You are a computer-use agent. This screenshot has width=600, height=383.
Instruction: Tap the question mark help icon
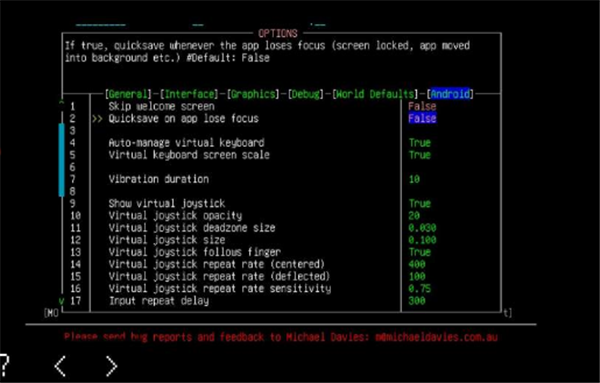point(4,366)
